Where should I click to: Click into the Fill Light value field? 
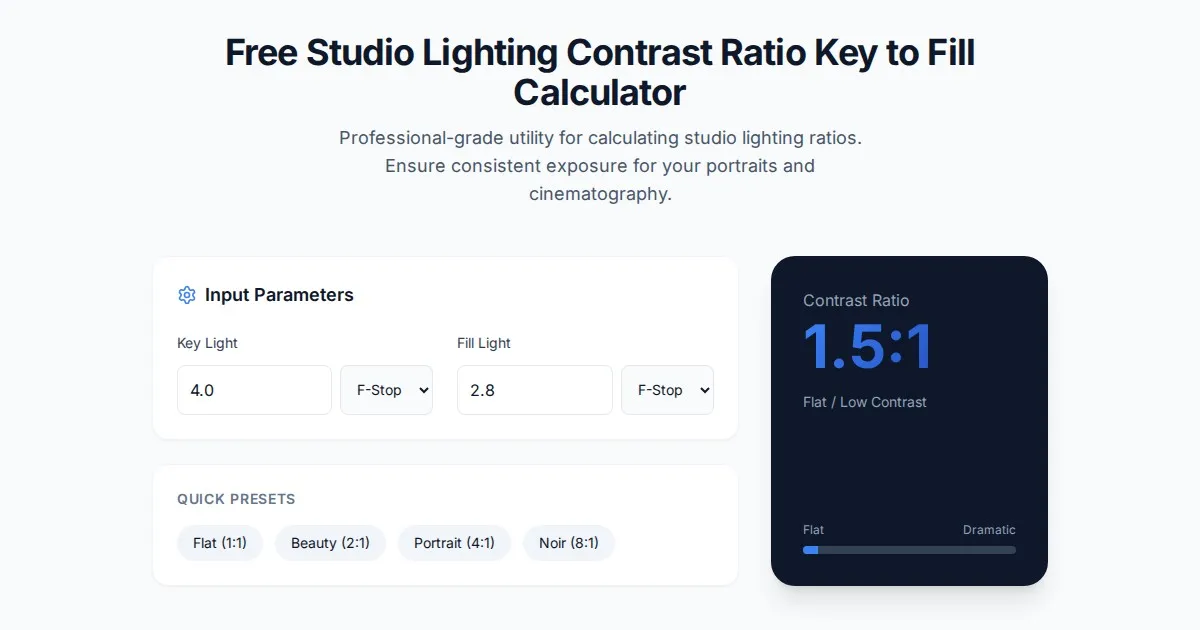(x=534, y=390)
